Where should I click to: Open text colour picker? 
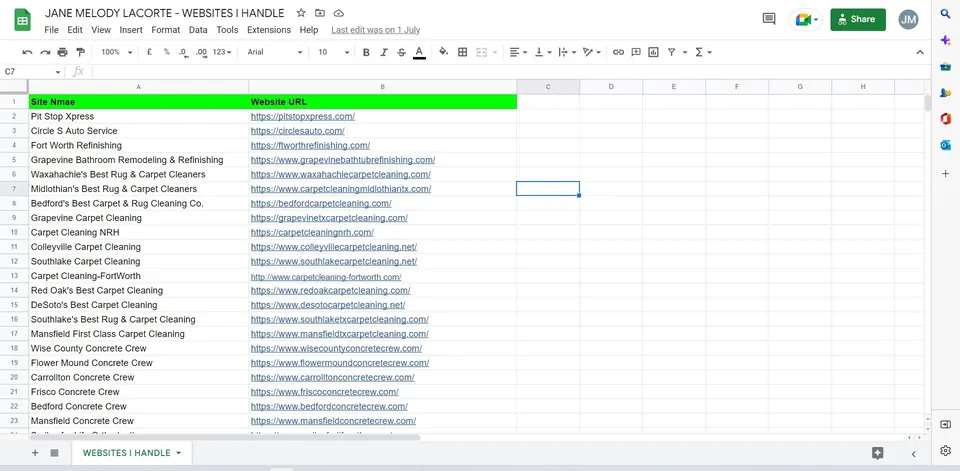click(419, 53)
